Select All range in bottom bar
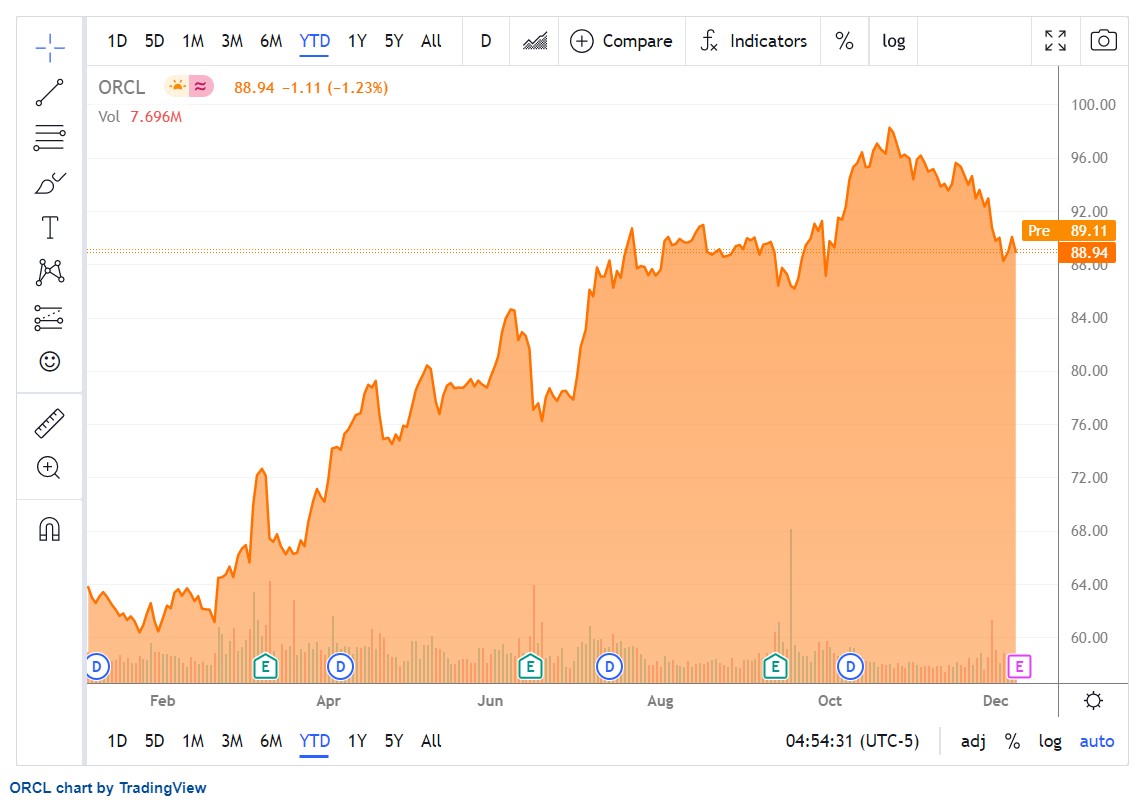This screenshot has width=1144, height=800. click(431, 741)
